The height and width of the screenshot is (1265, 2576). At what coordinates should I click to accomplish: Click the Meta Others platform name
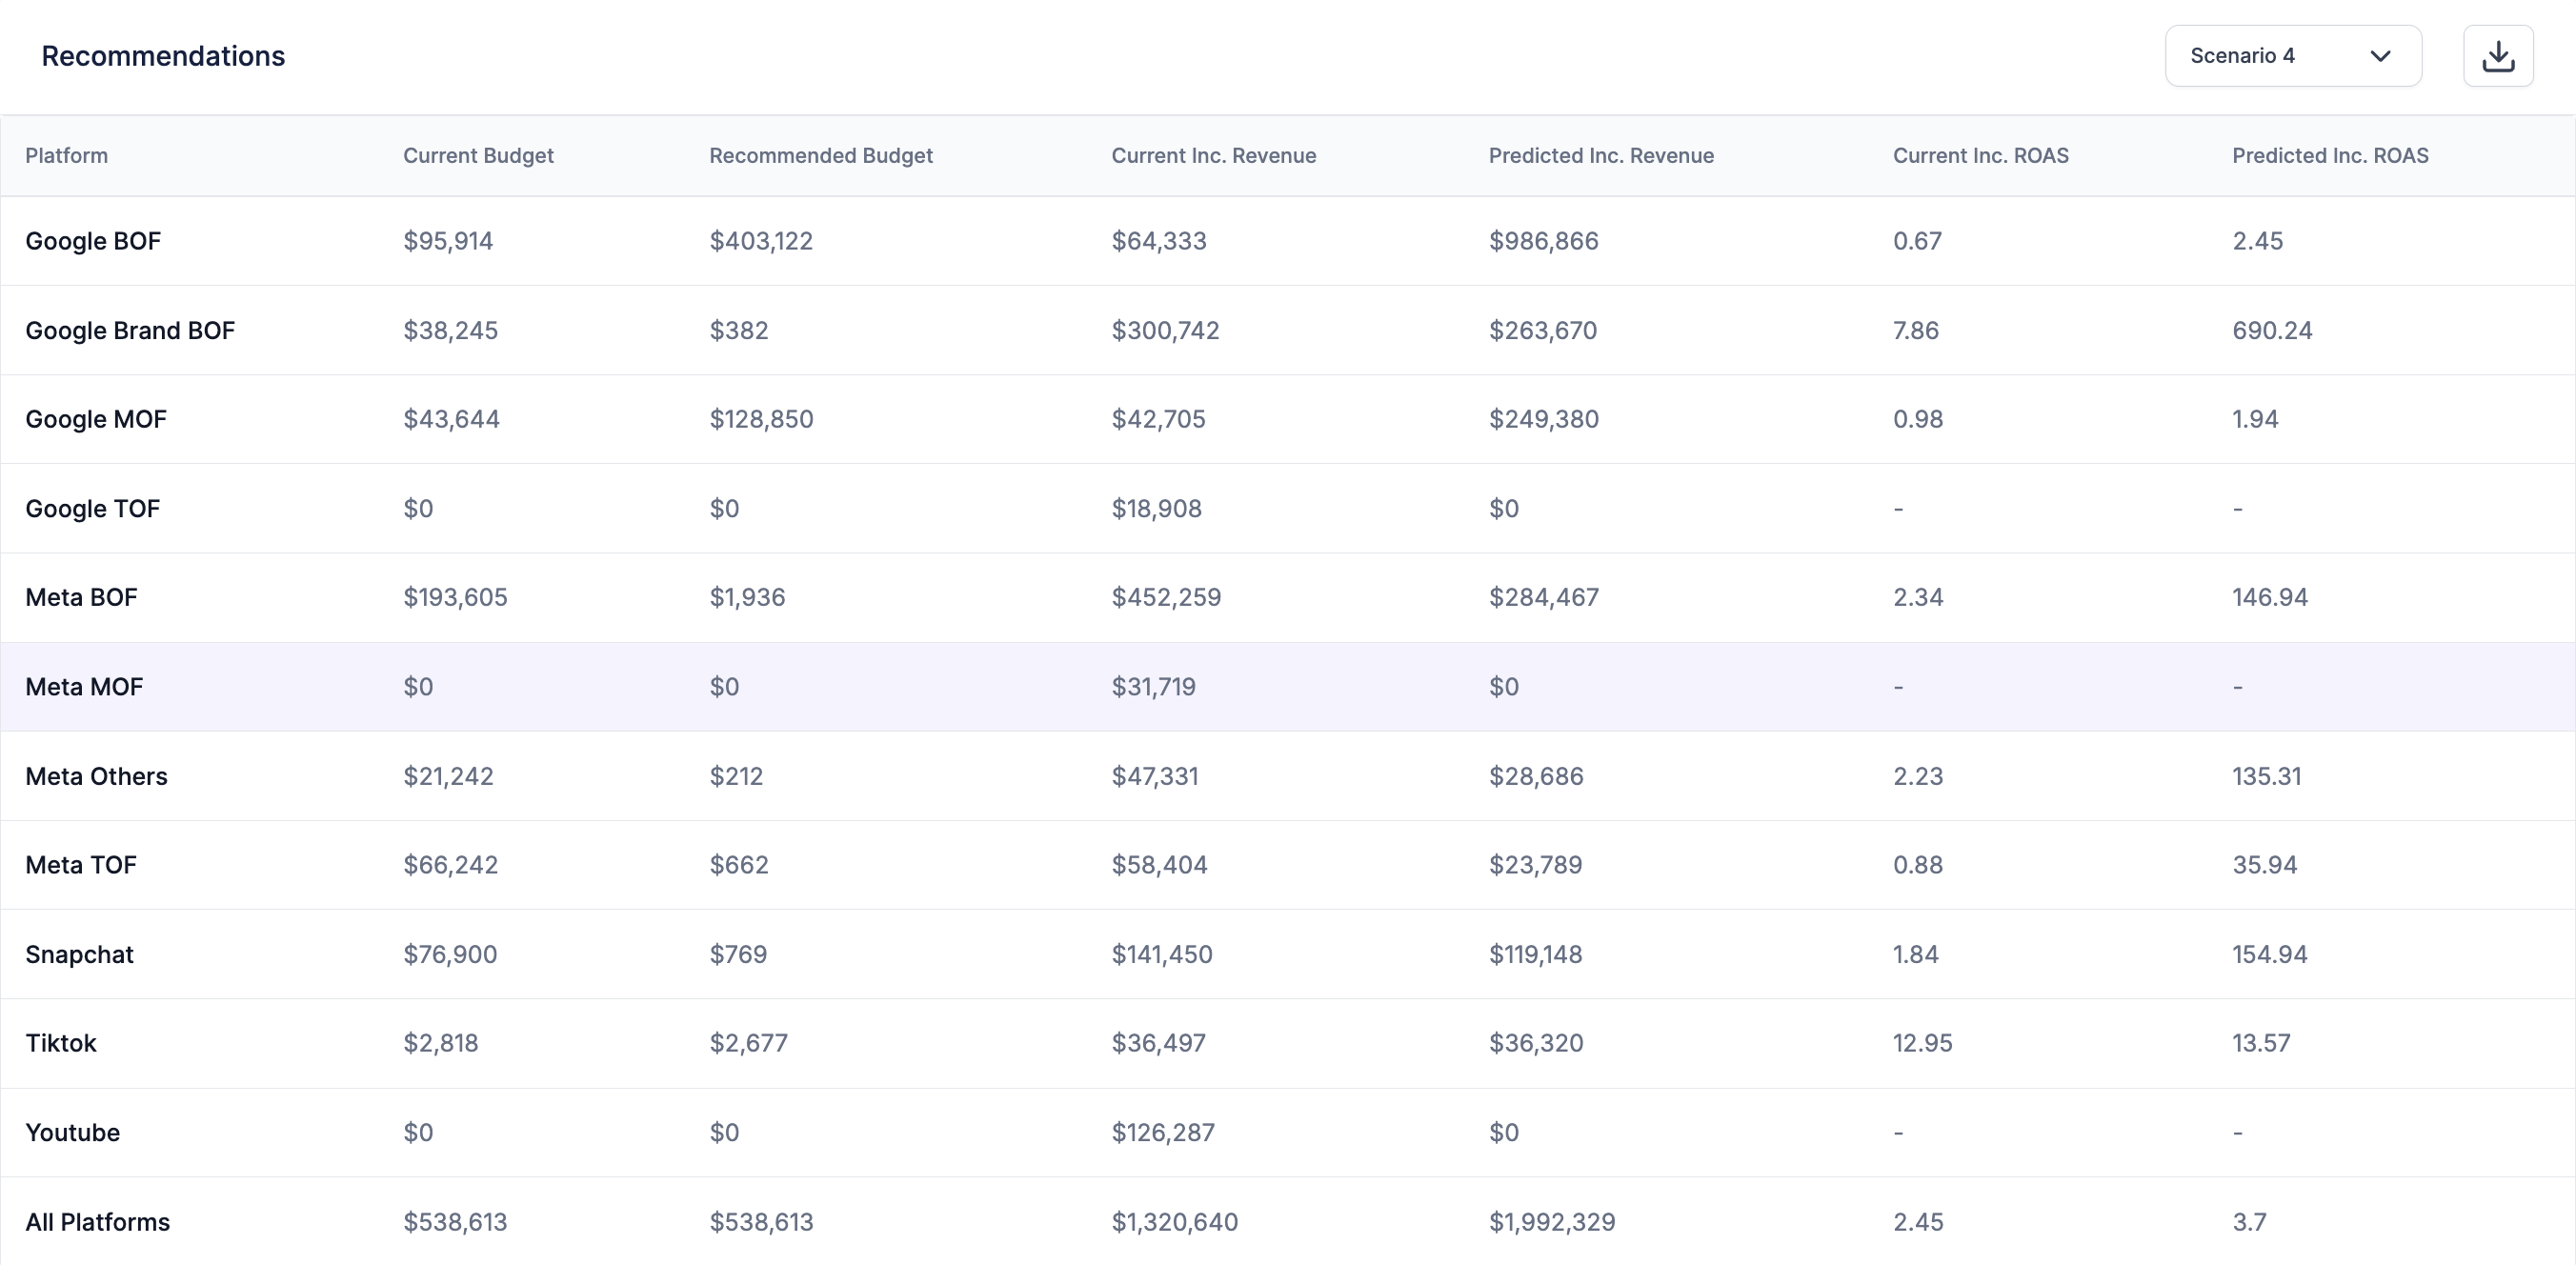96,776
